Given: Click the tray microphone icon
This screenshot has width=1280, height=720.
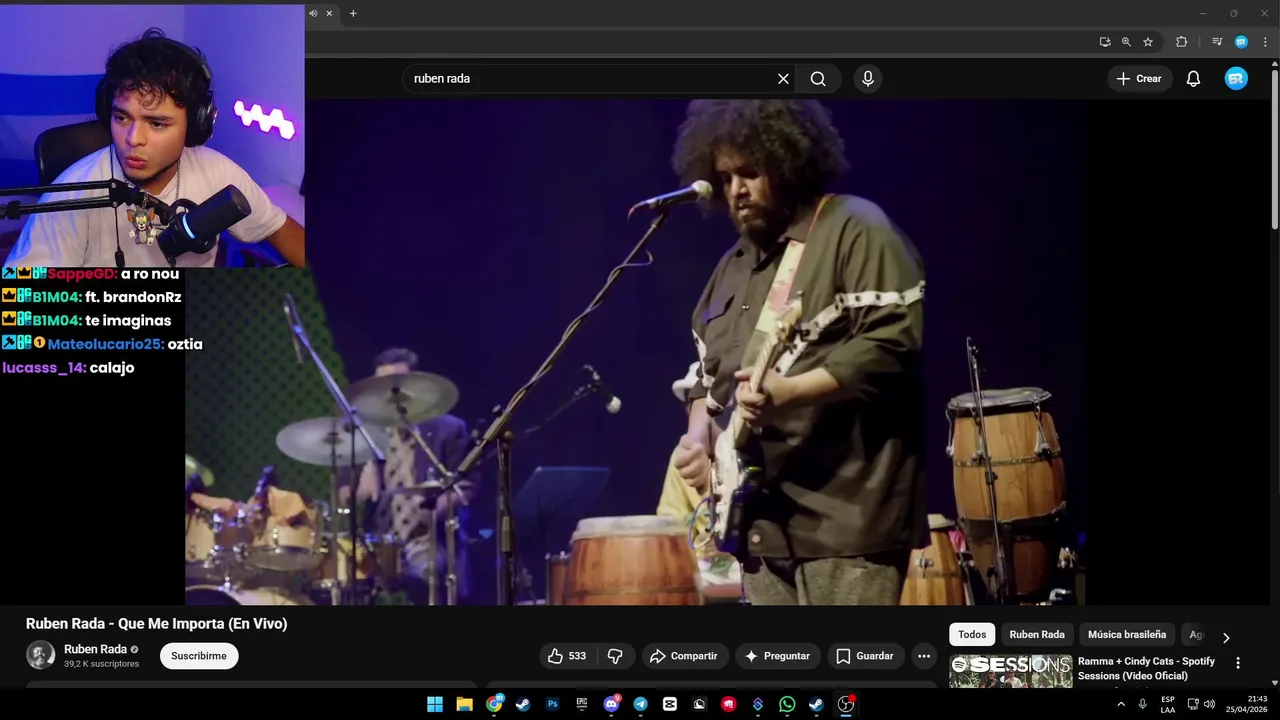Looking at the screenshot, I should tap(1143, 704).
